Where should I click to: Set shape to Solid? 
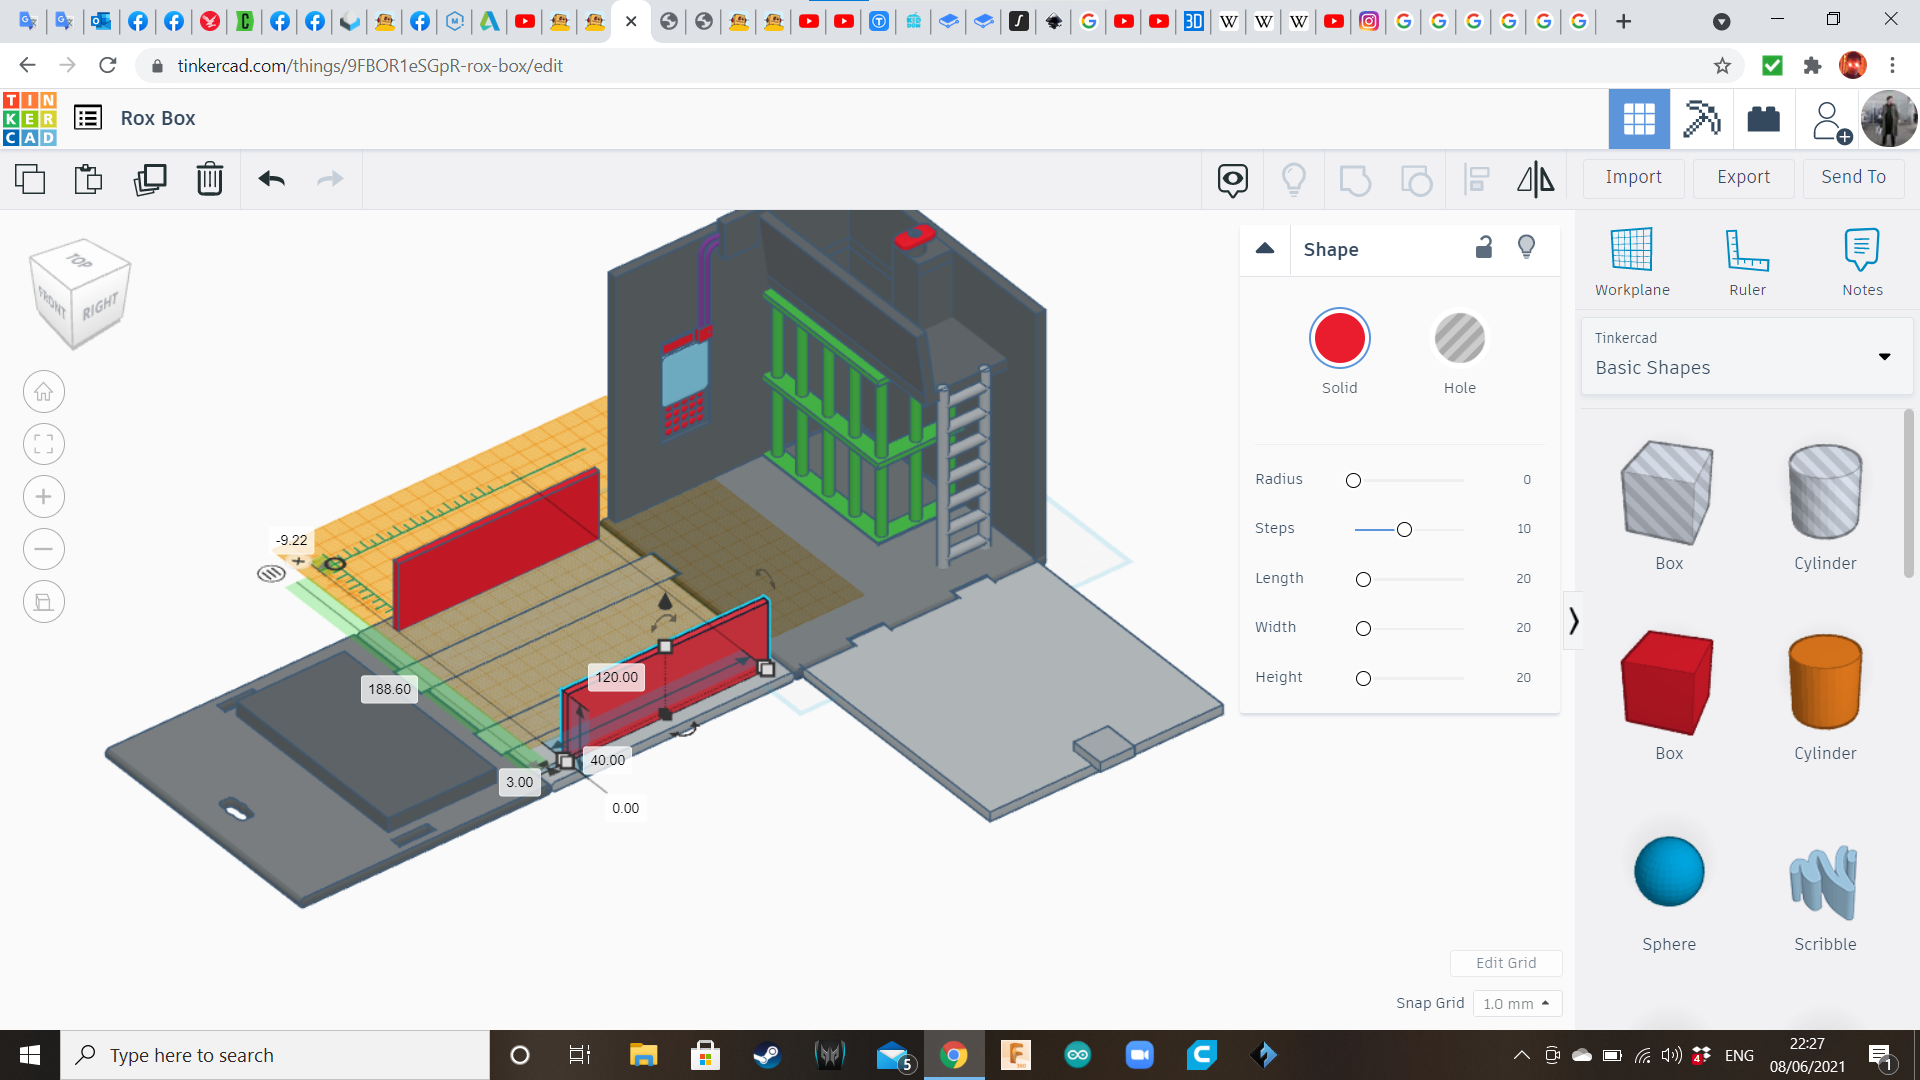1339,339
